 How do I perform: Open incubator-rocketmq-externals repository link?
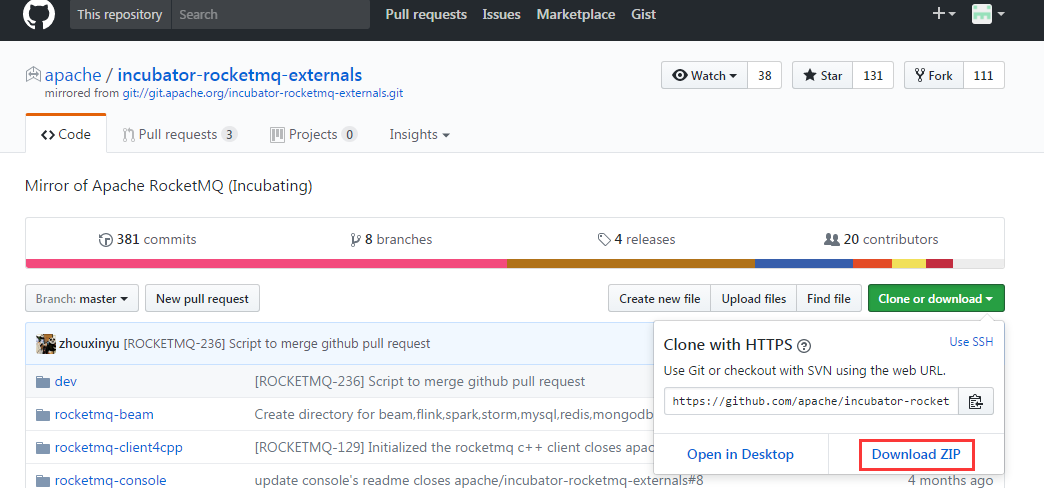[x=240, y=75]
